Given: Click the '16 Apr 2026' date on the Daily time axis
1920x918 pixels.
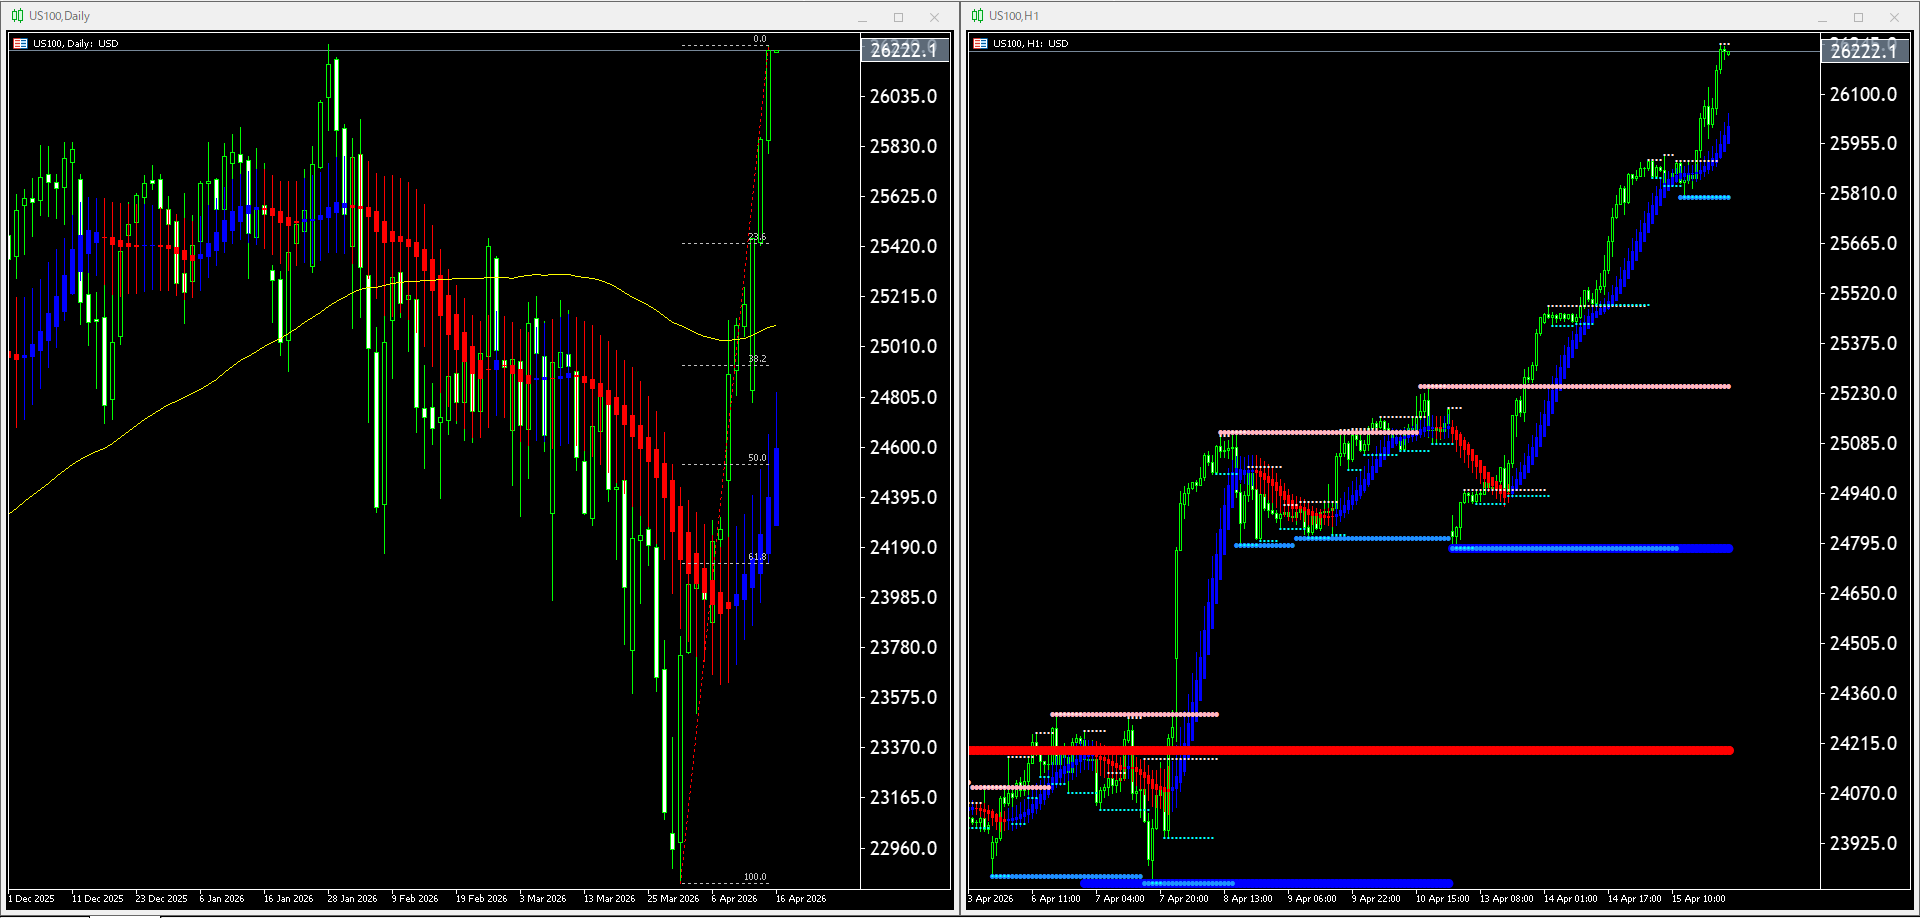Looking at the screenshot, I should 801,899.
